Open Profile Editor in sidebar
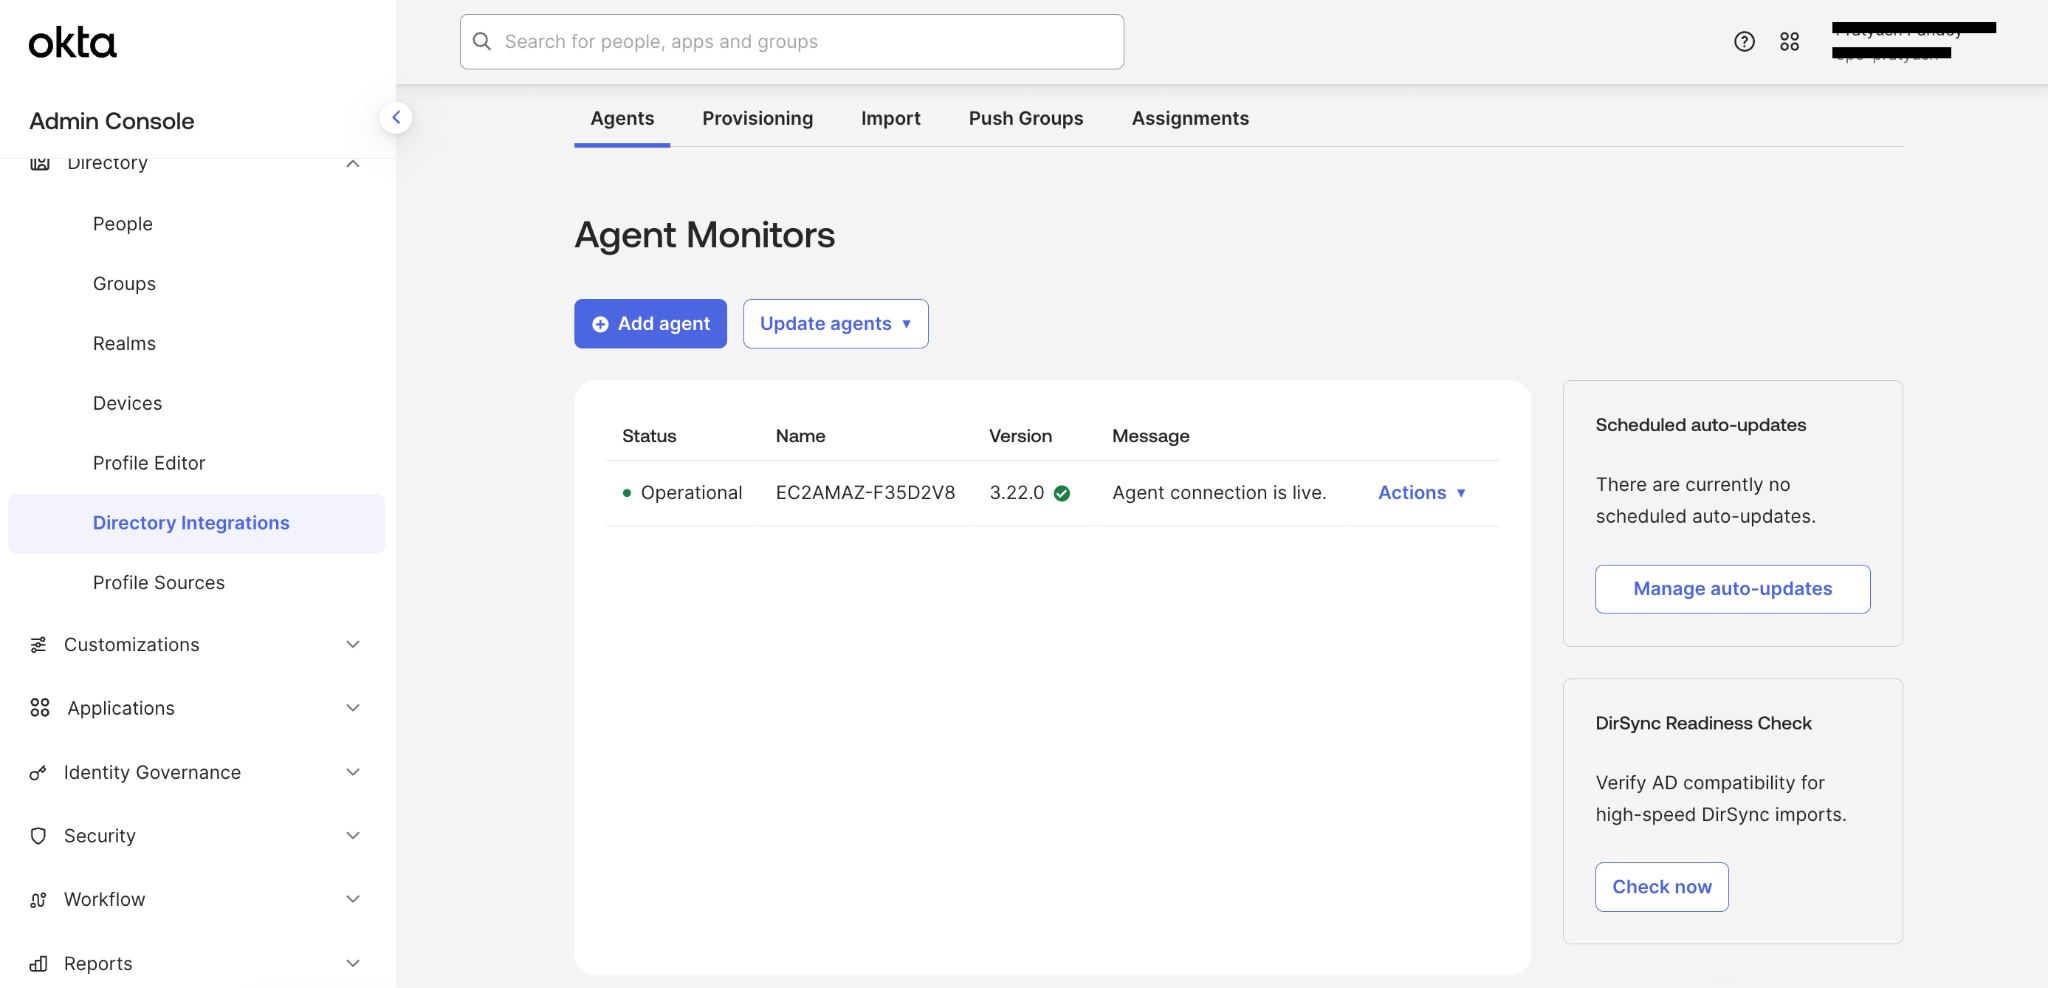This screenshot has width=2048, height=988. [149, 463]
